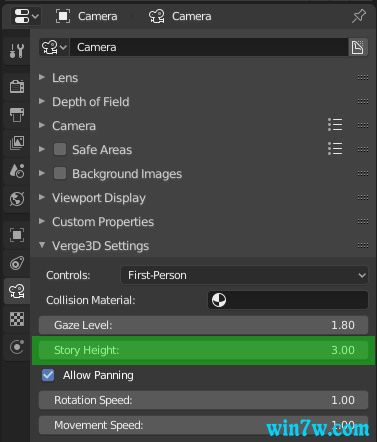Open the Tool properties tab
This screenshot has height=442, width=377.
coord(17,51)
